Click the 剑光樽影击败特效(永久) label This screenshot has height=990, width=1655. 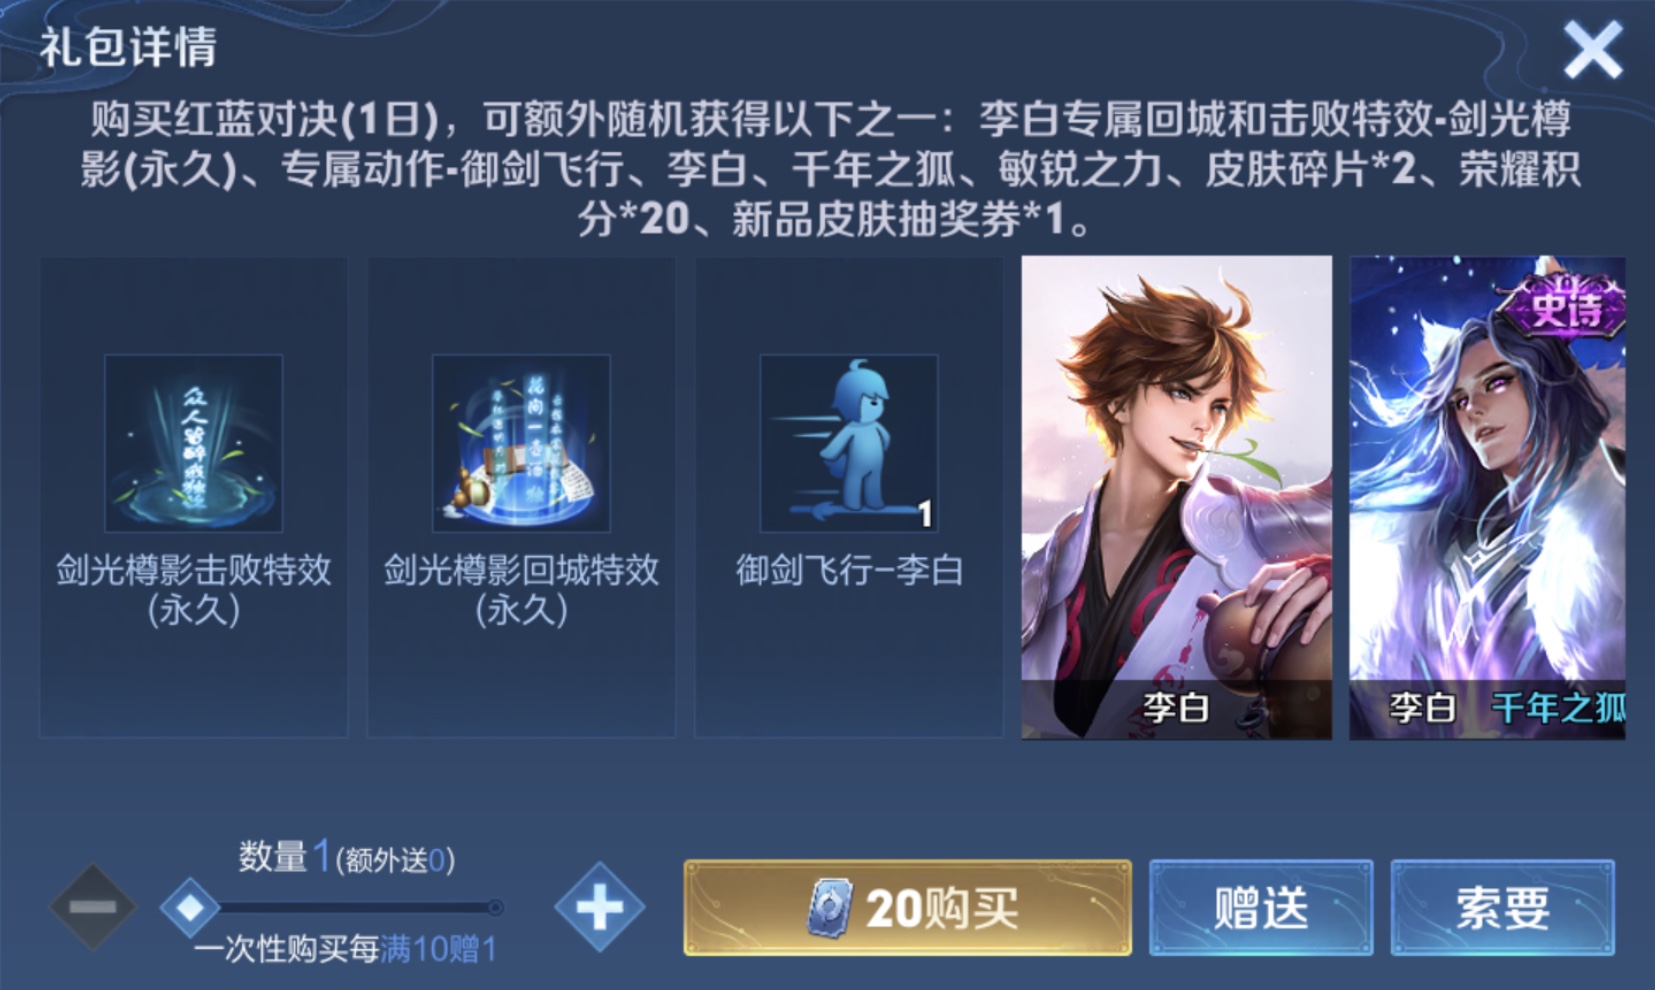pyautogui.click(x=193, y=589)
